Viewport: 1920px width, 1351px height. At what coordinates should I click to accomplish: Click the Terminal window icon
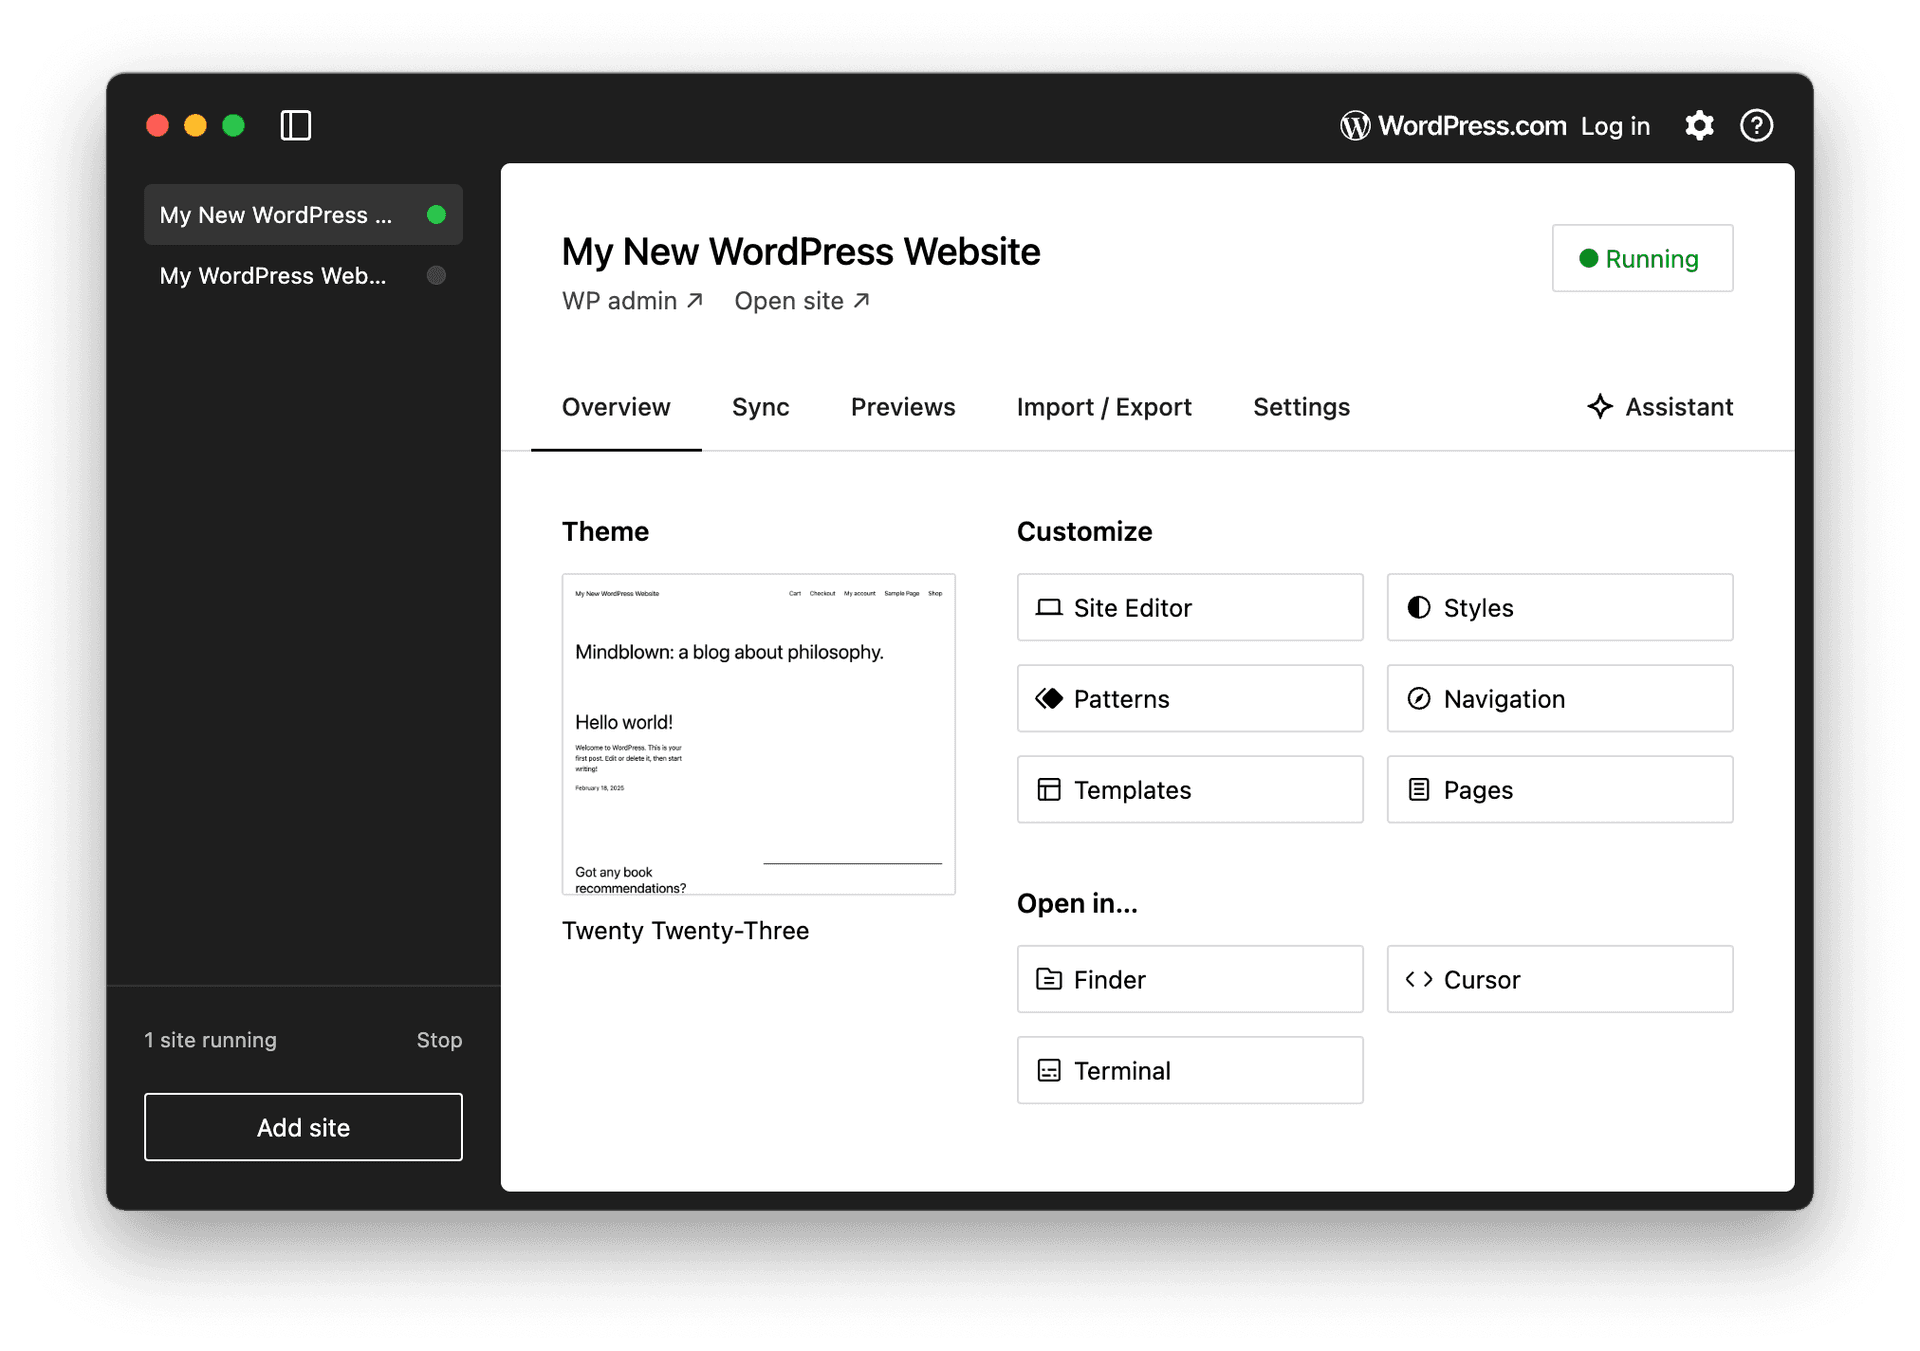[x=1048, y=1070]
